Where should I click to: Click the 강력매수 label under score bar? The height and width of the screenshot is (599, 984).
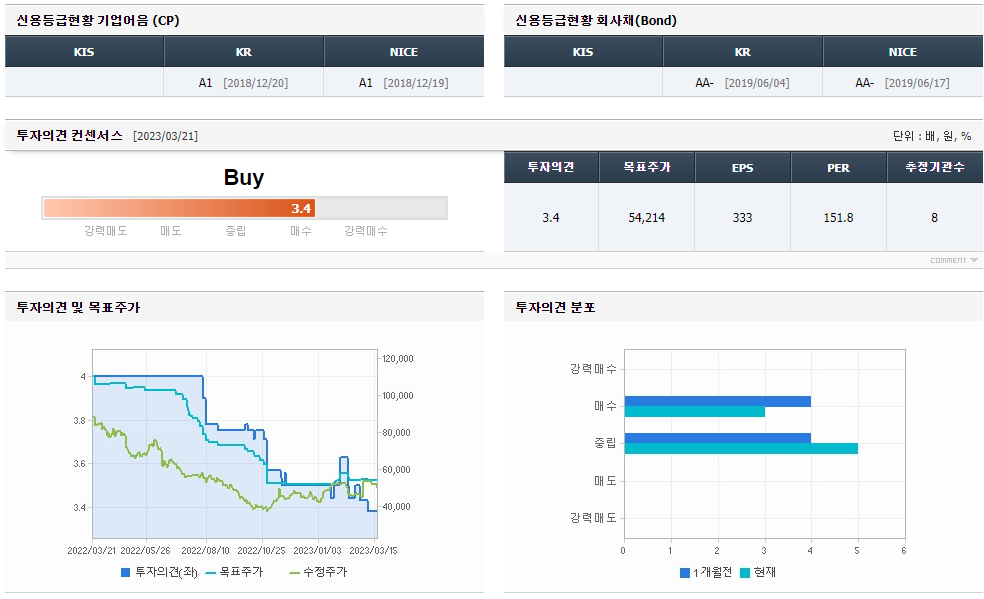366,231
